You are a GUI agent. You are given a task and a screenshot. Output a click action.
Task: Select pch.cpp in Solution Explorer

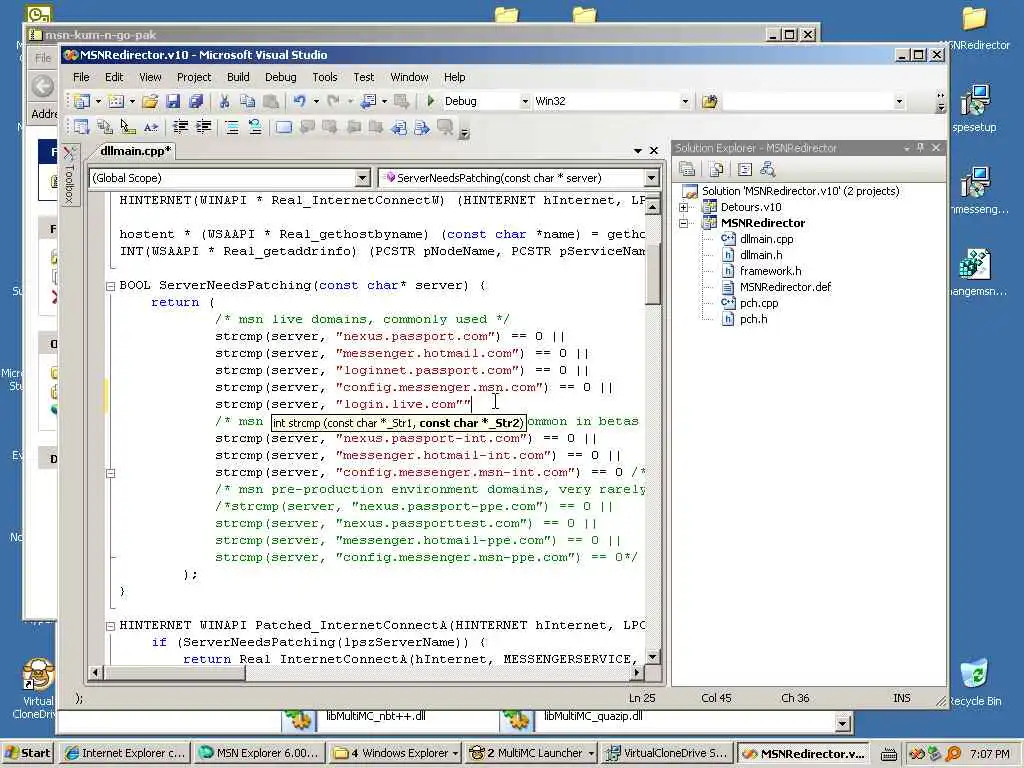(759, 303)
